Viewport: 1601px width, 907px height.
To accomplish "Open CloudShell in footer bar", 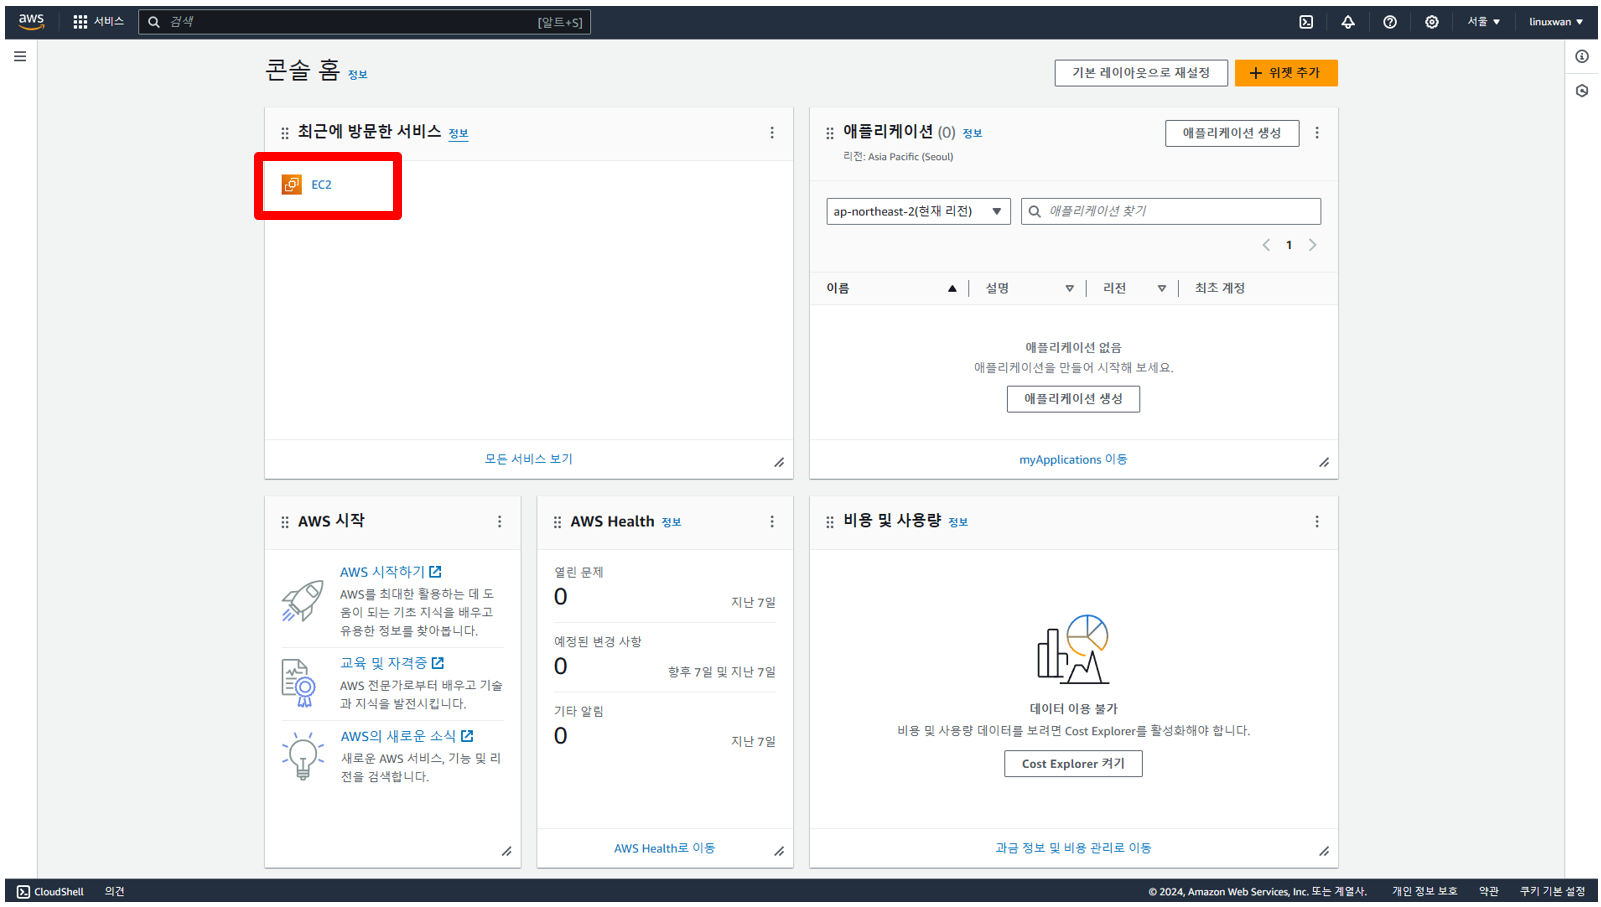I will [50, 892].
